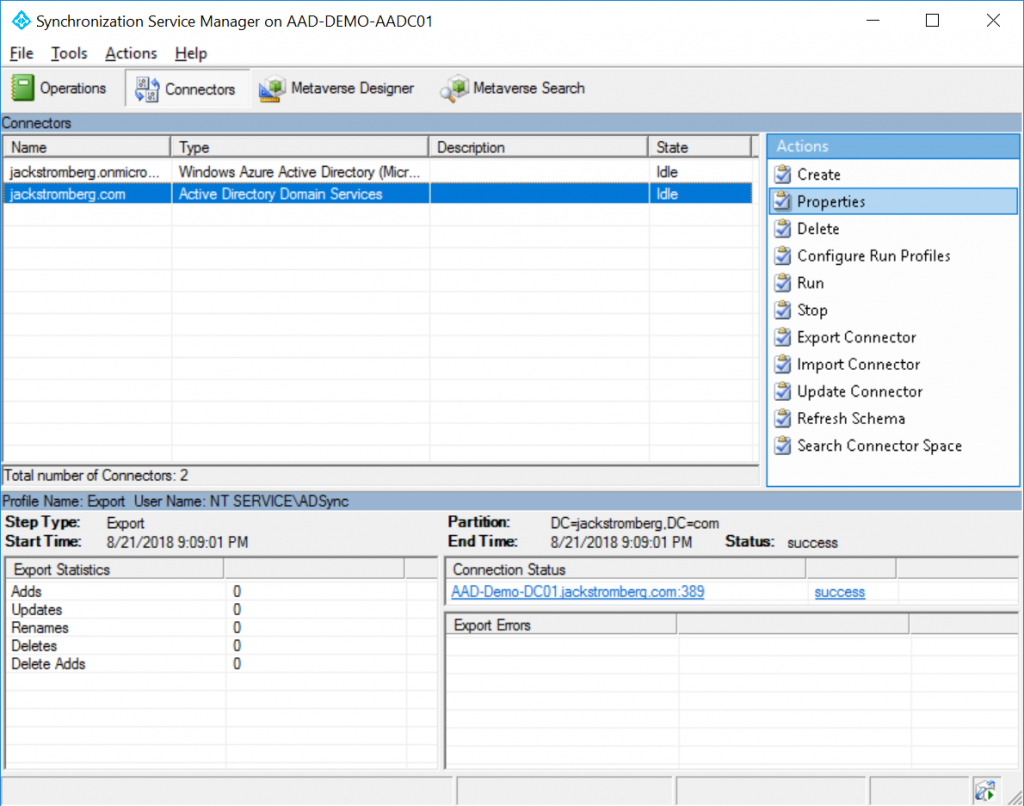Click the Delete Adds statistics row
The image size is (1024, 806).
[221, 664]
